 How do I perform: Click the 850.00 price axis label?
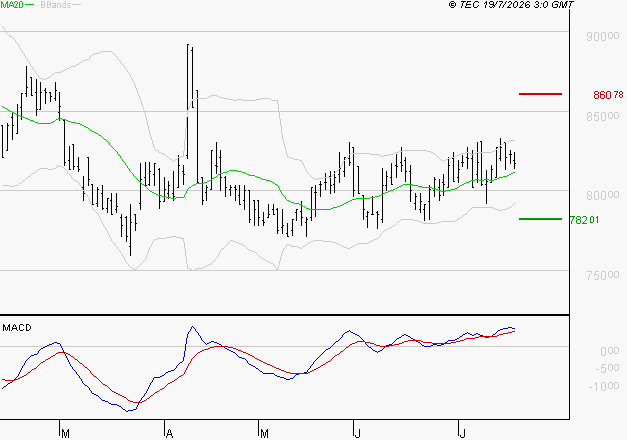603,116
